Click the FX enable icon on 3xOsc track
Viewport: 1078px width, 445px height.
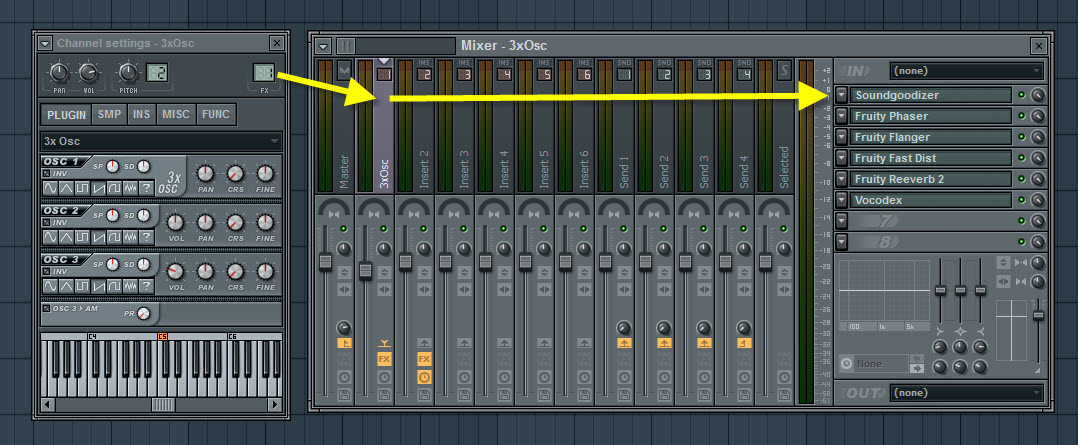click(384, 359)
